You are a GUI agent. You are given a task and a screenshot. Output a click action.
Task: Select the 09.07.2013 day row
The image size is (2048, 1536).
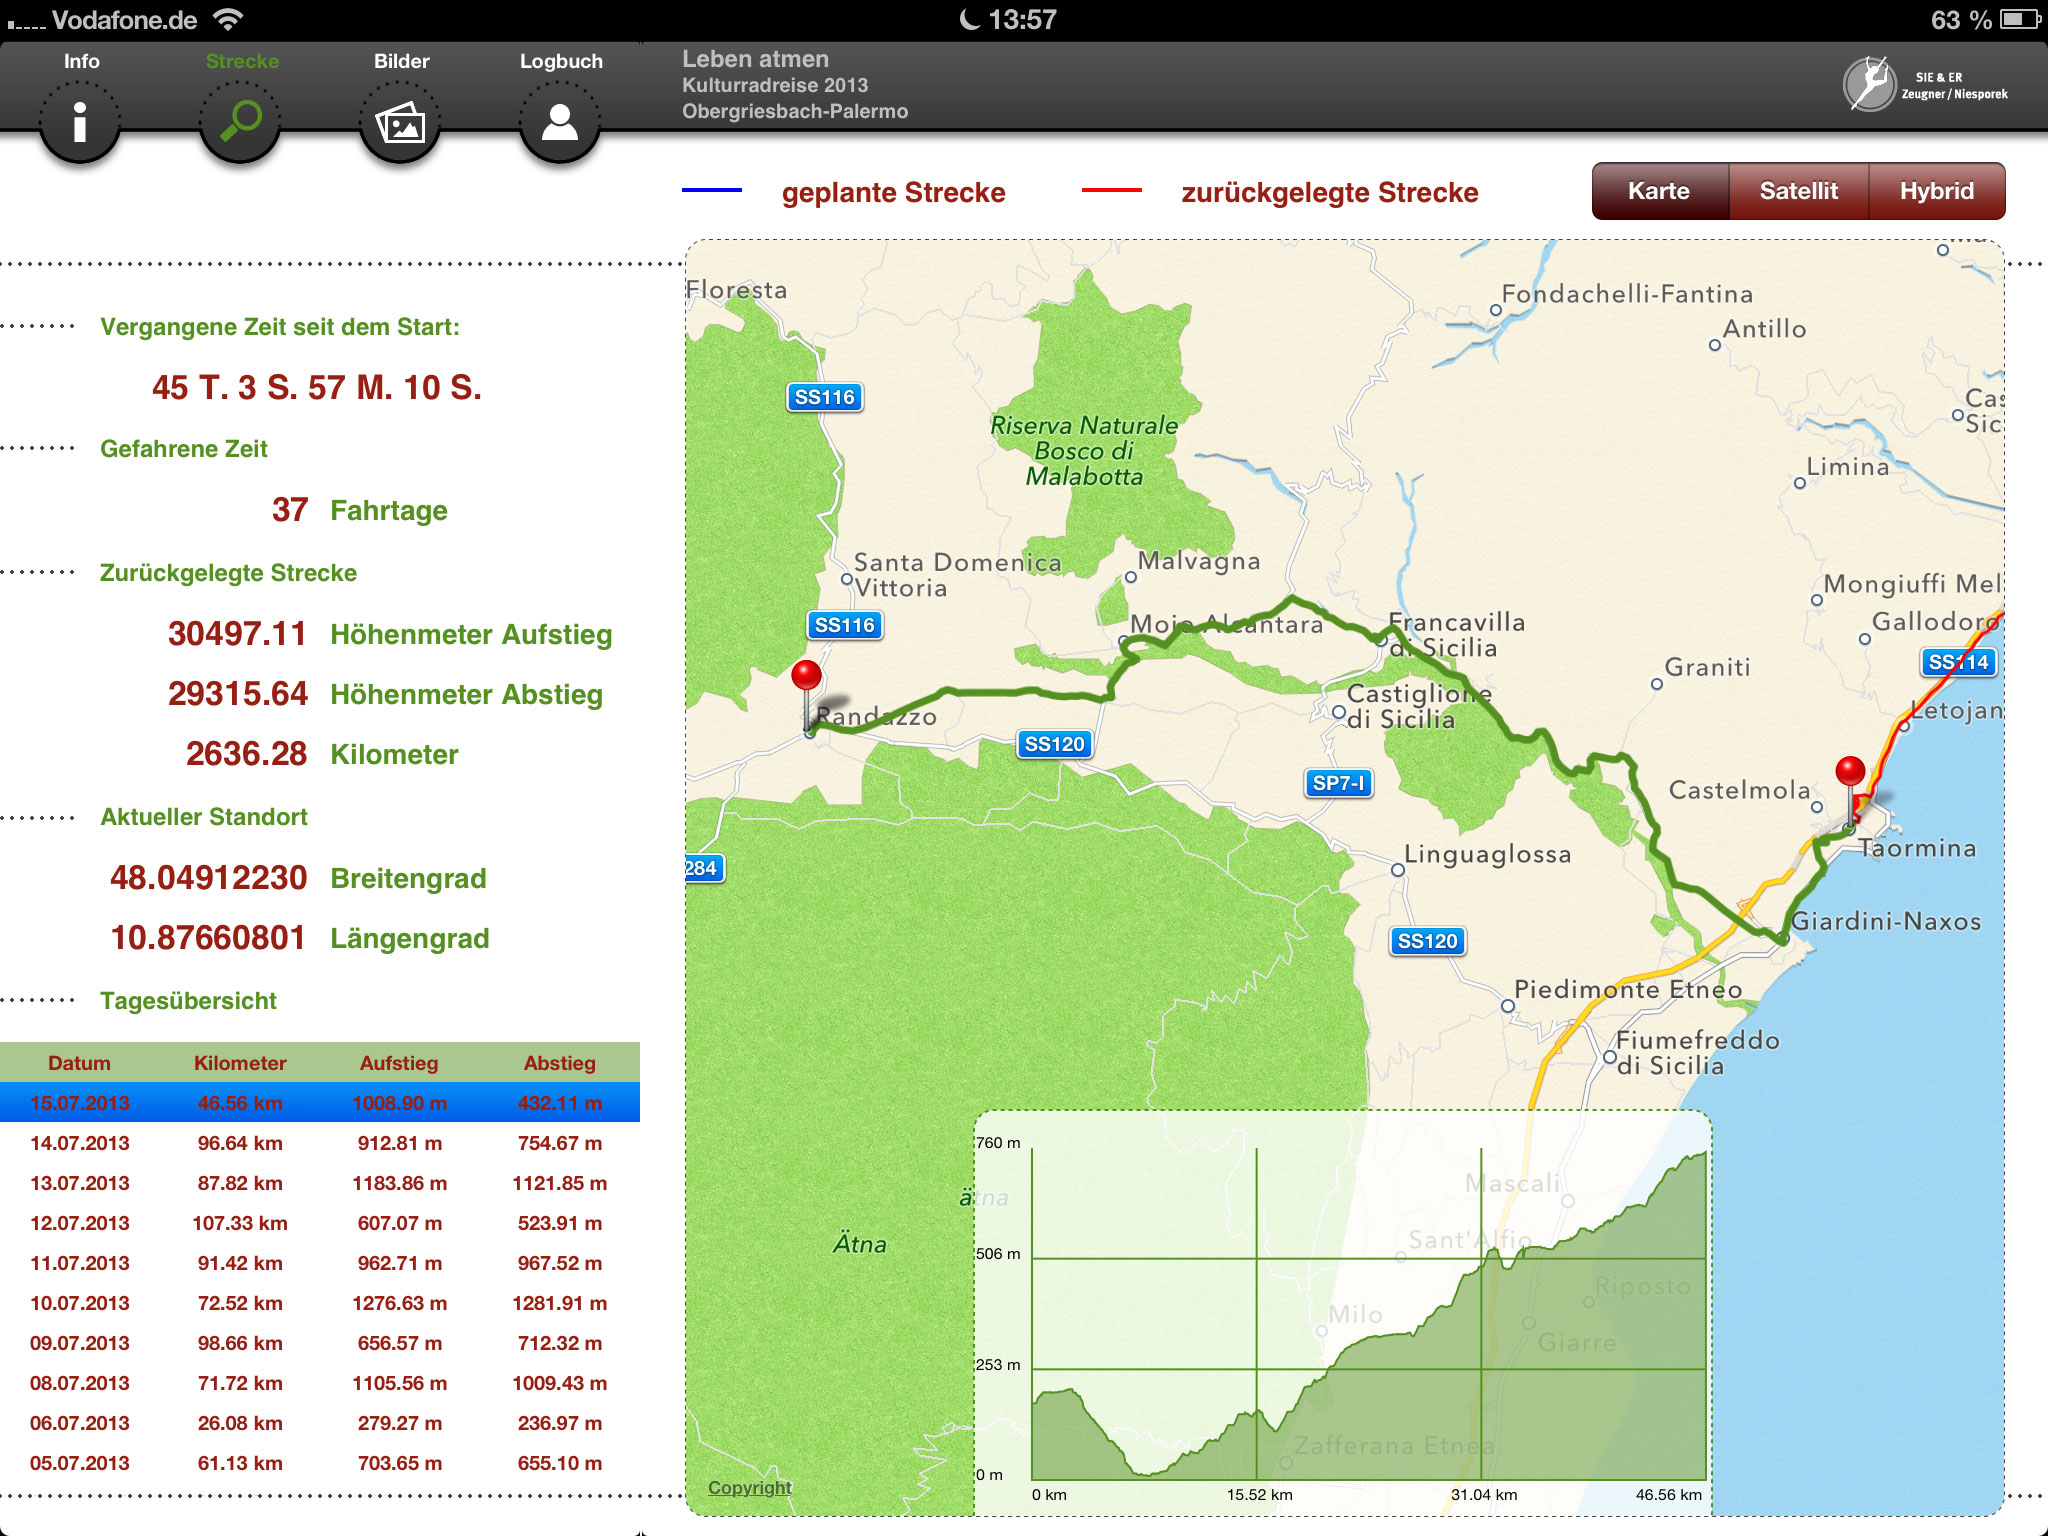click(x=320, y=1343)
